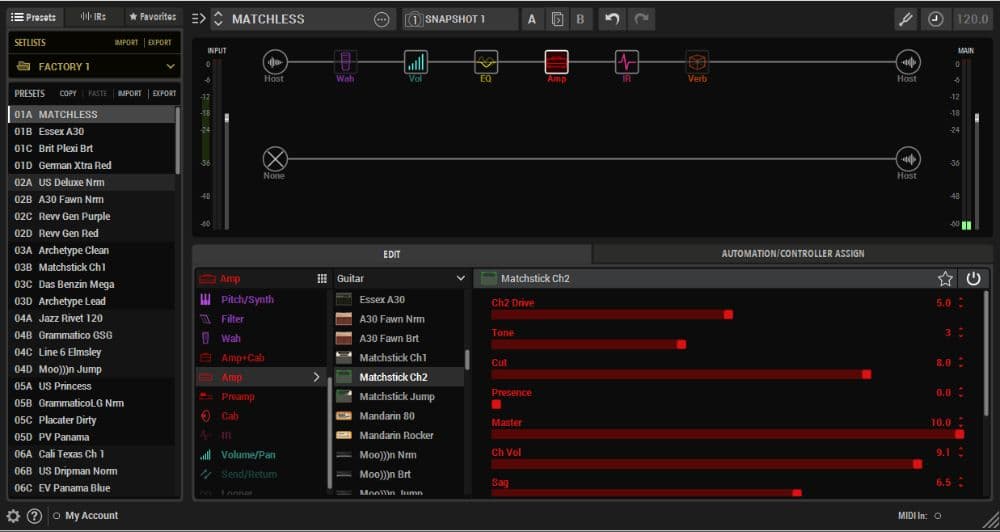Click the undo arrow button
The width and height of the screenshot is (1000, 532).
(612, 19)
